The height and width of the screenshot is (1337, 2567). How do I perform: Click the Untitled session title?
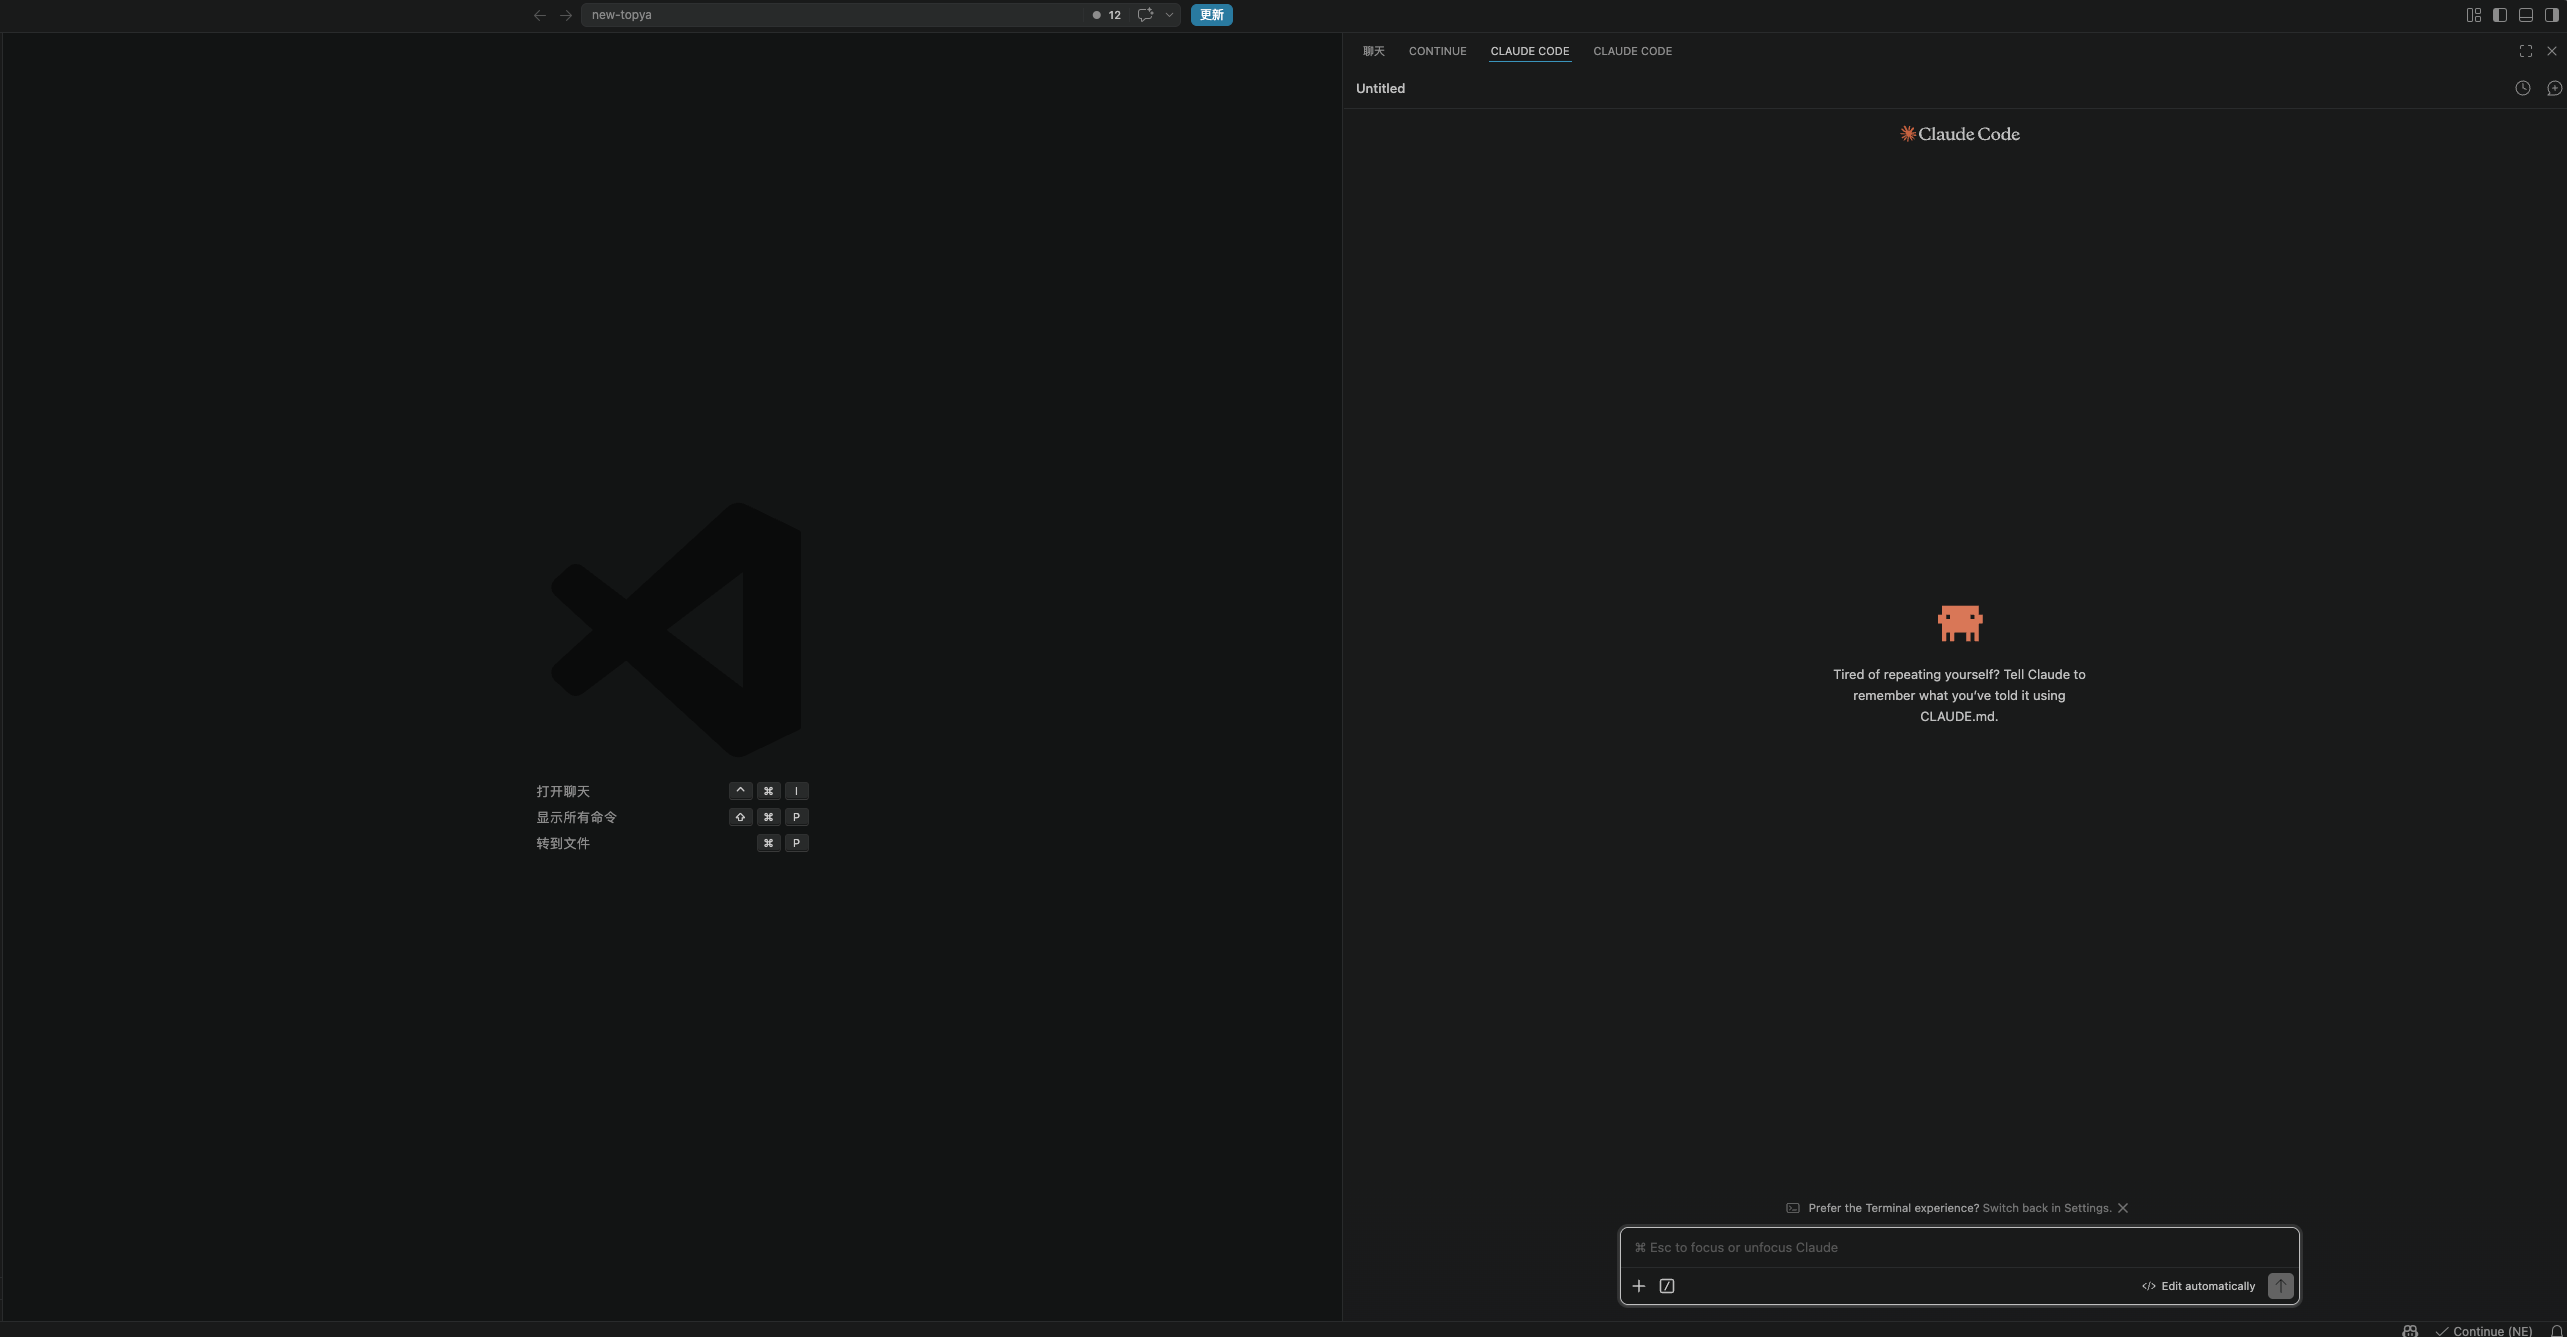coord(1380,88)
